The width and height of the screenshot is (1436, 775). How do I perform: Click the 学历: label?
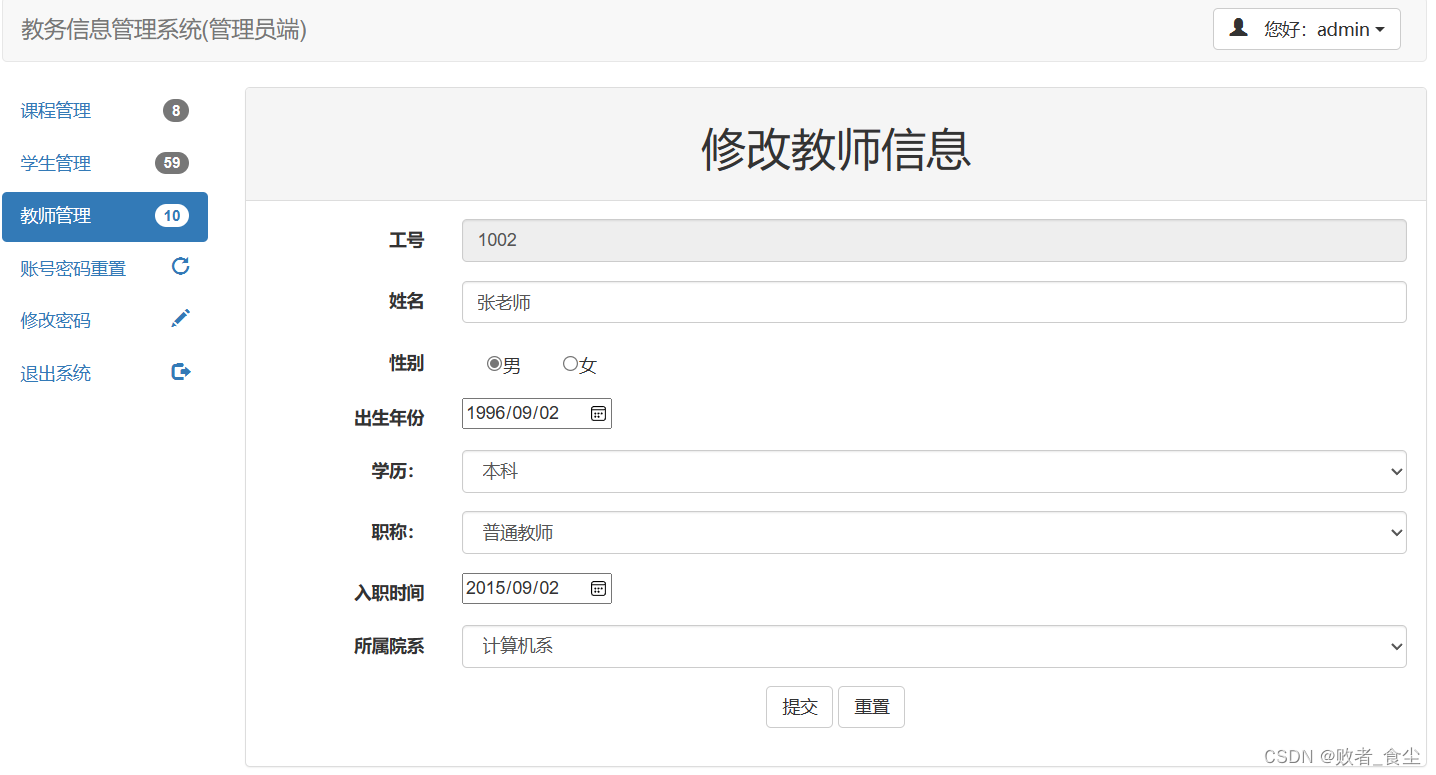(x=393, y=471)
